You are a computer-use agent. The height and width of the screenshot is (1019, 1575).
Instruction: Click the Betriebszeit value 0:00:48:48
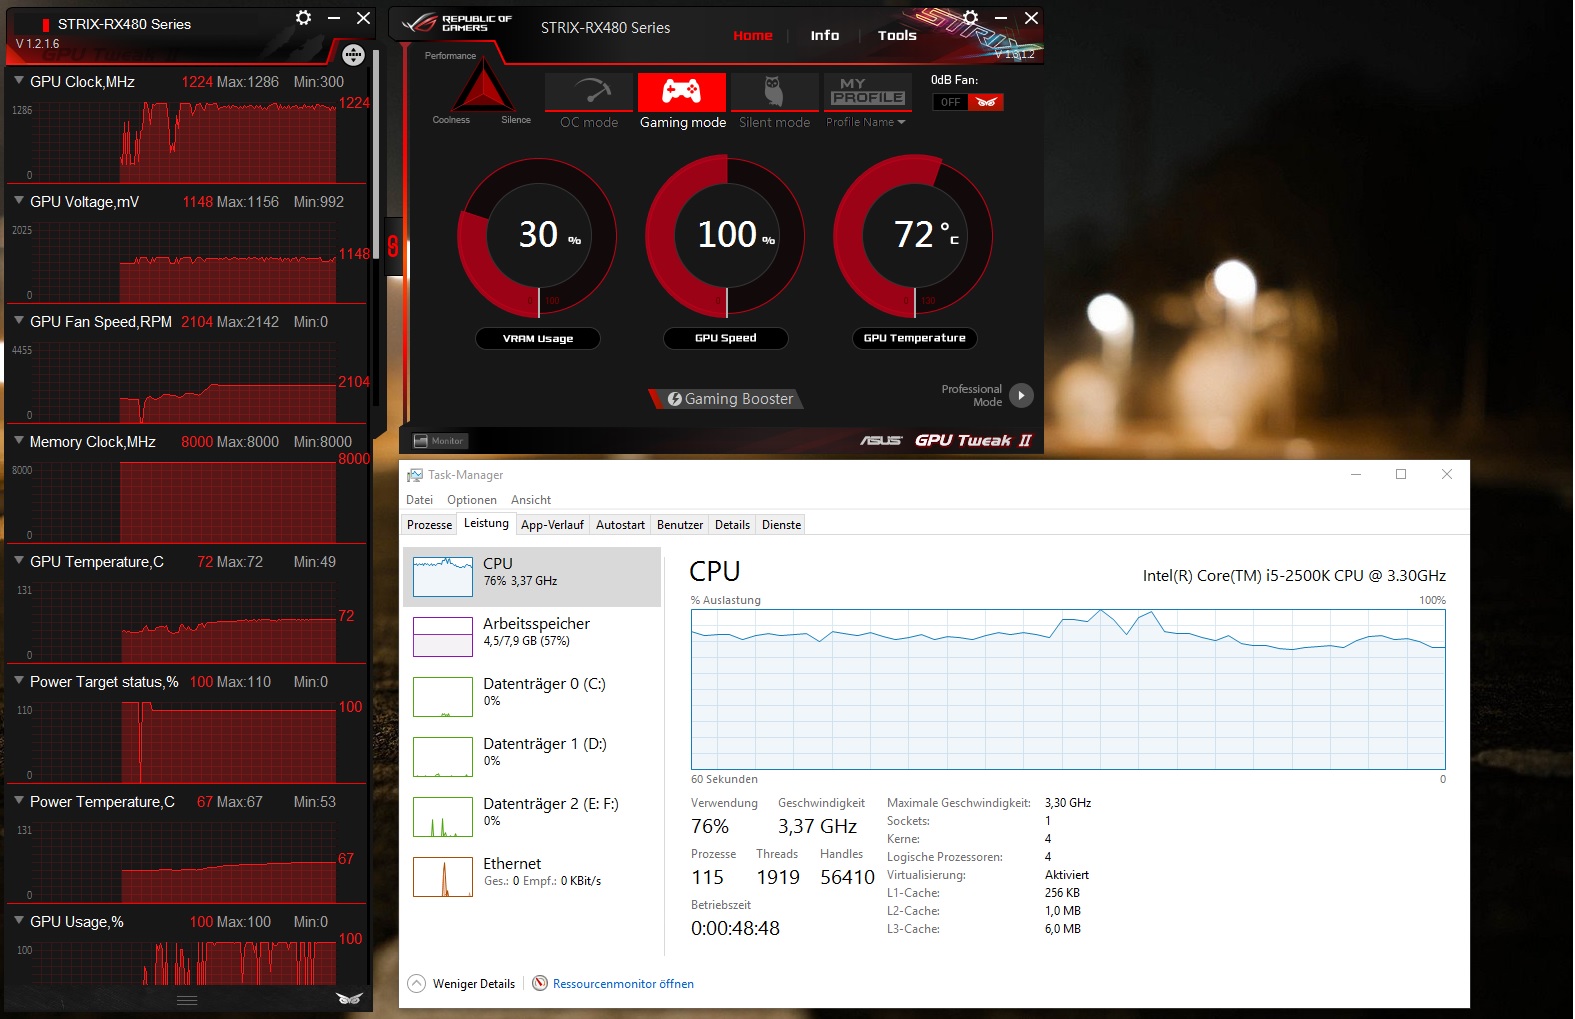tap(735, 928)
